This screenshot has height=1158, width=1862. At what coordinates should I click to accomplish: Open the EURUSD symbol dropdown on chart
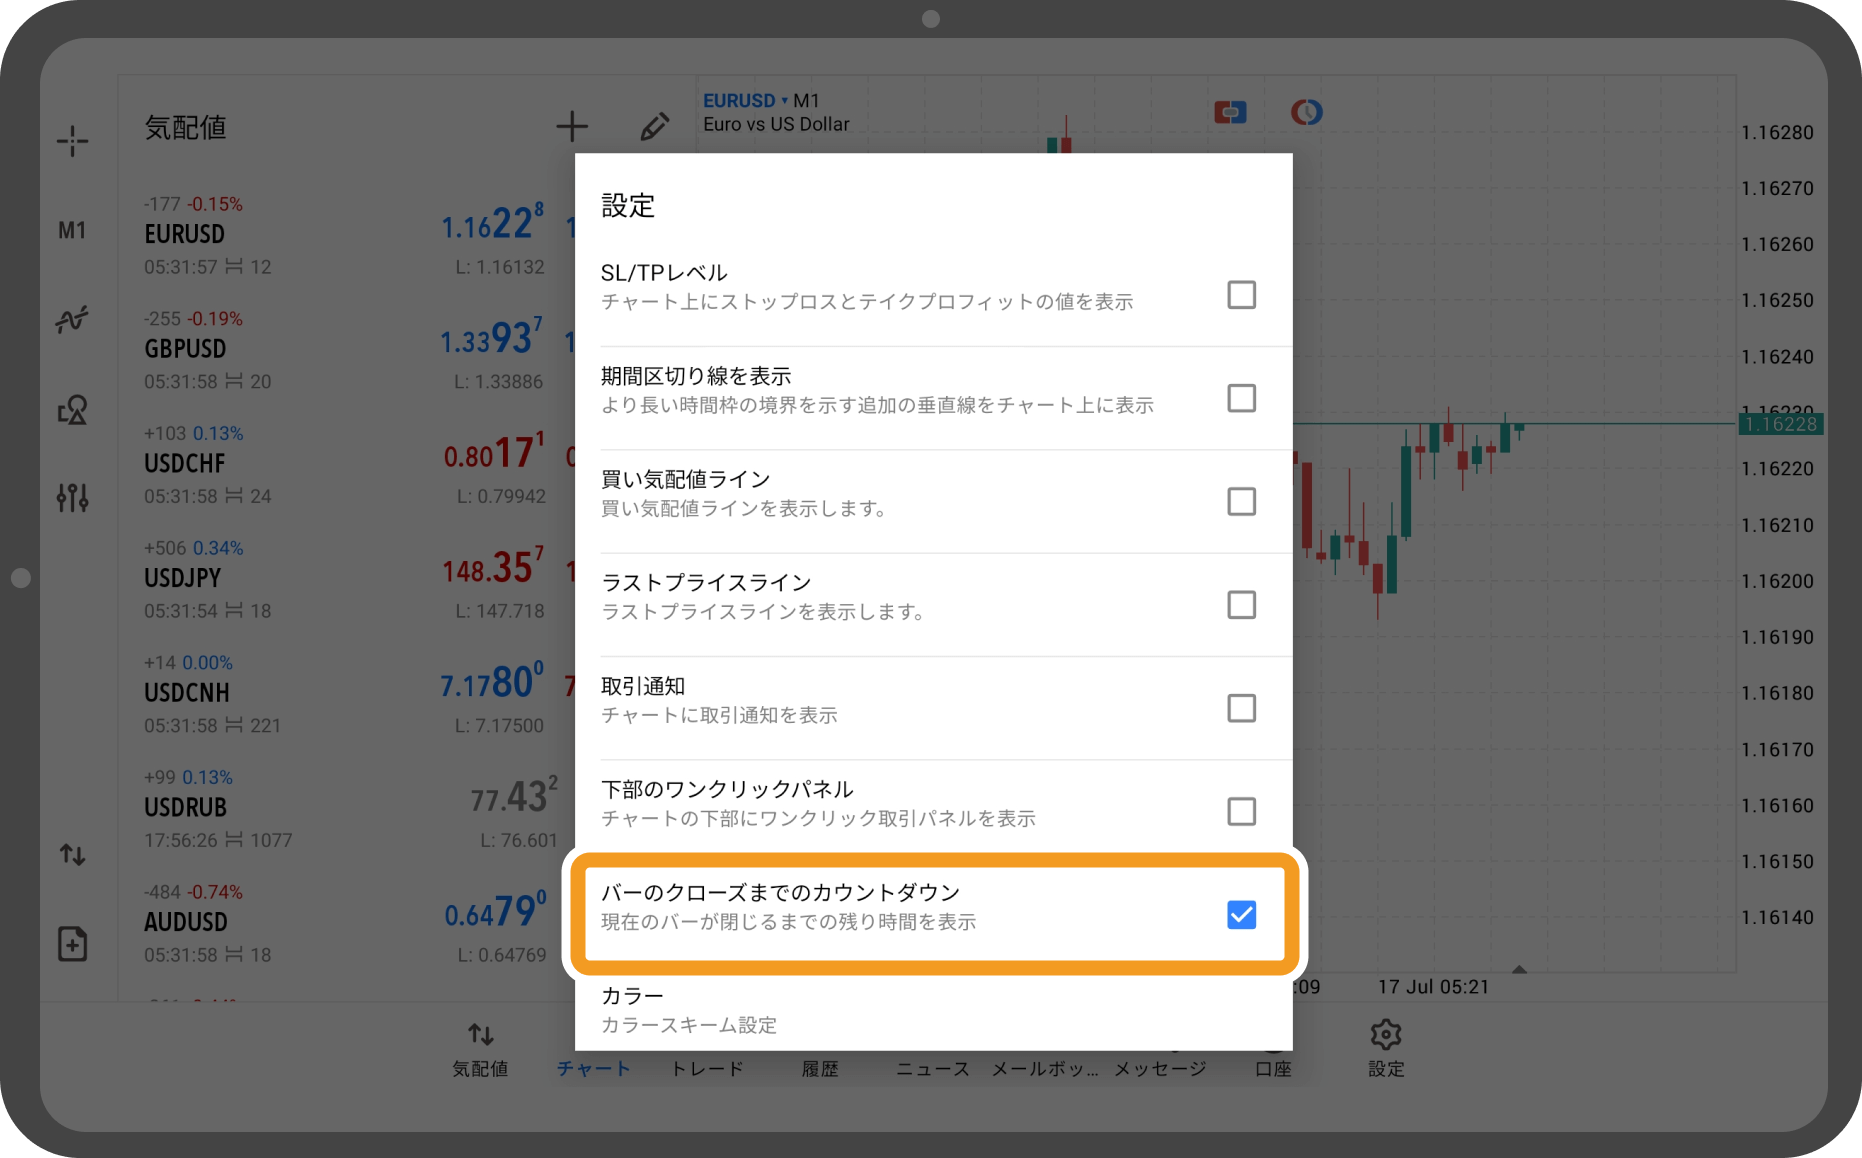click(745, 101)
